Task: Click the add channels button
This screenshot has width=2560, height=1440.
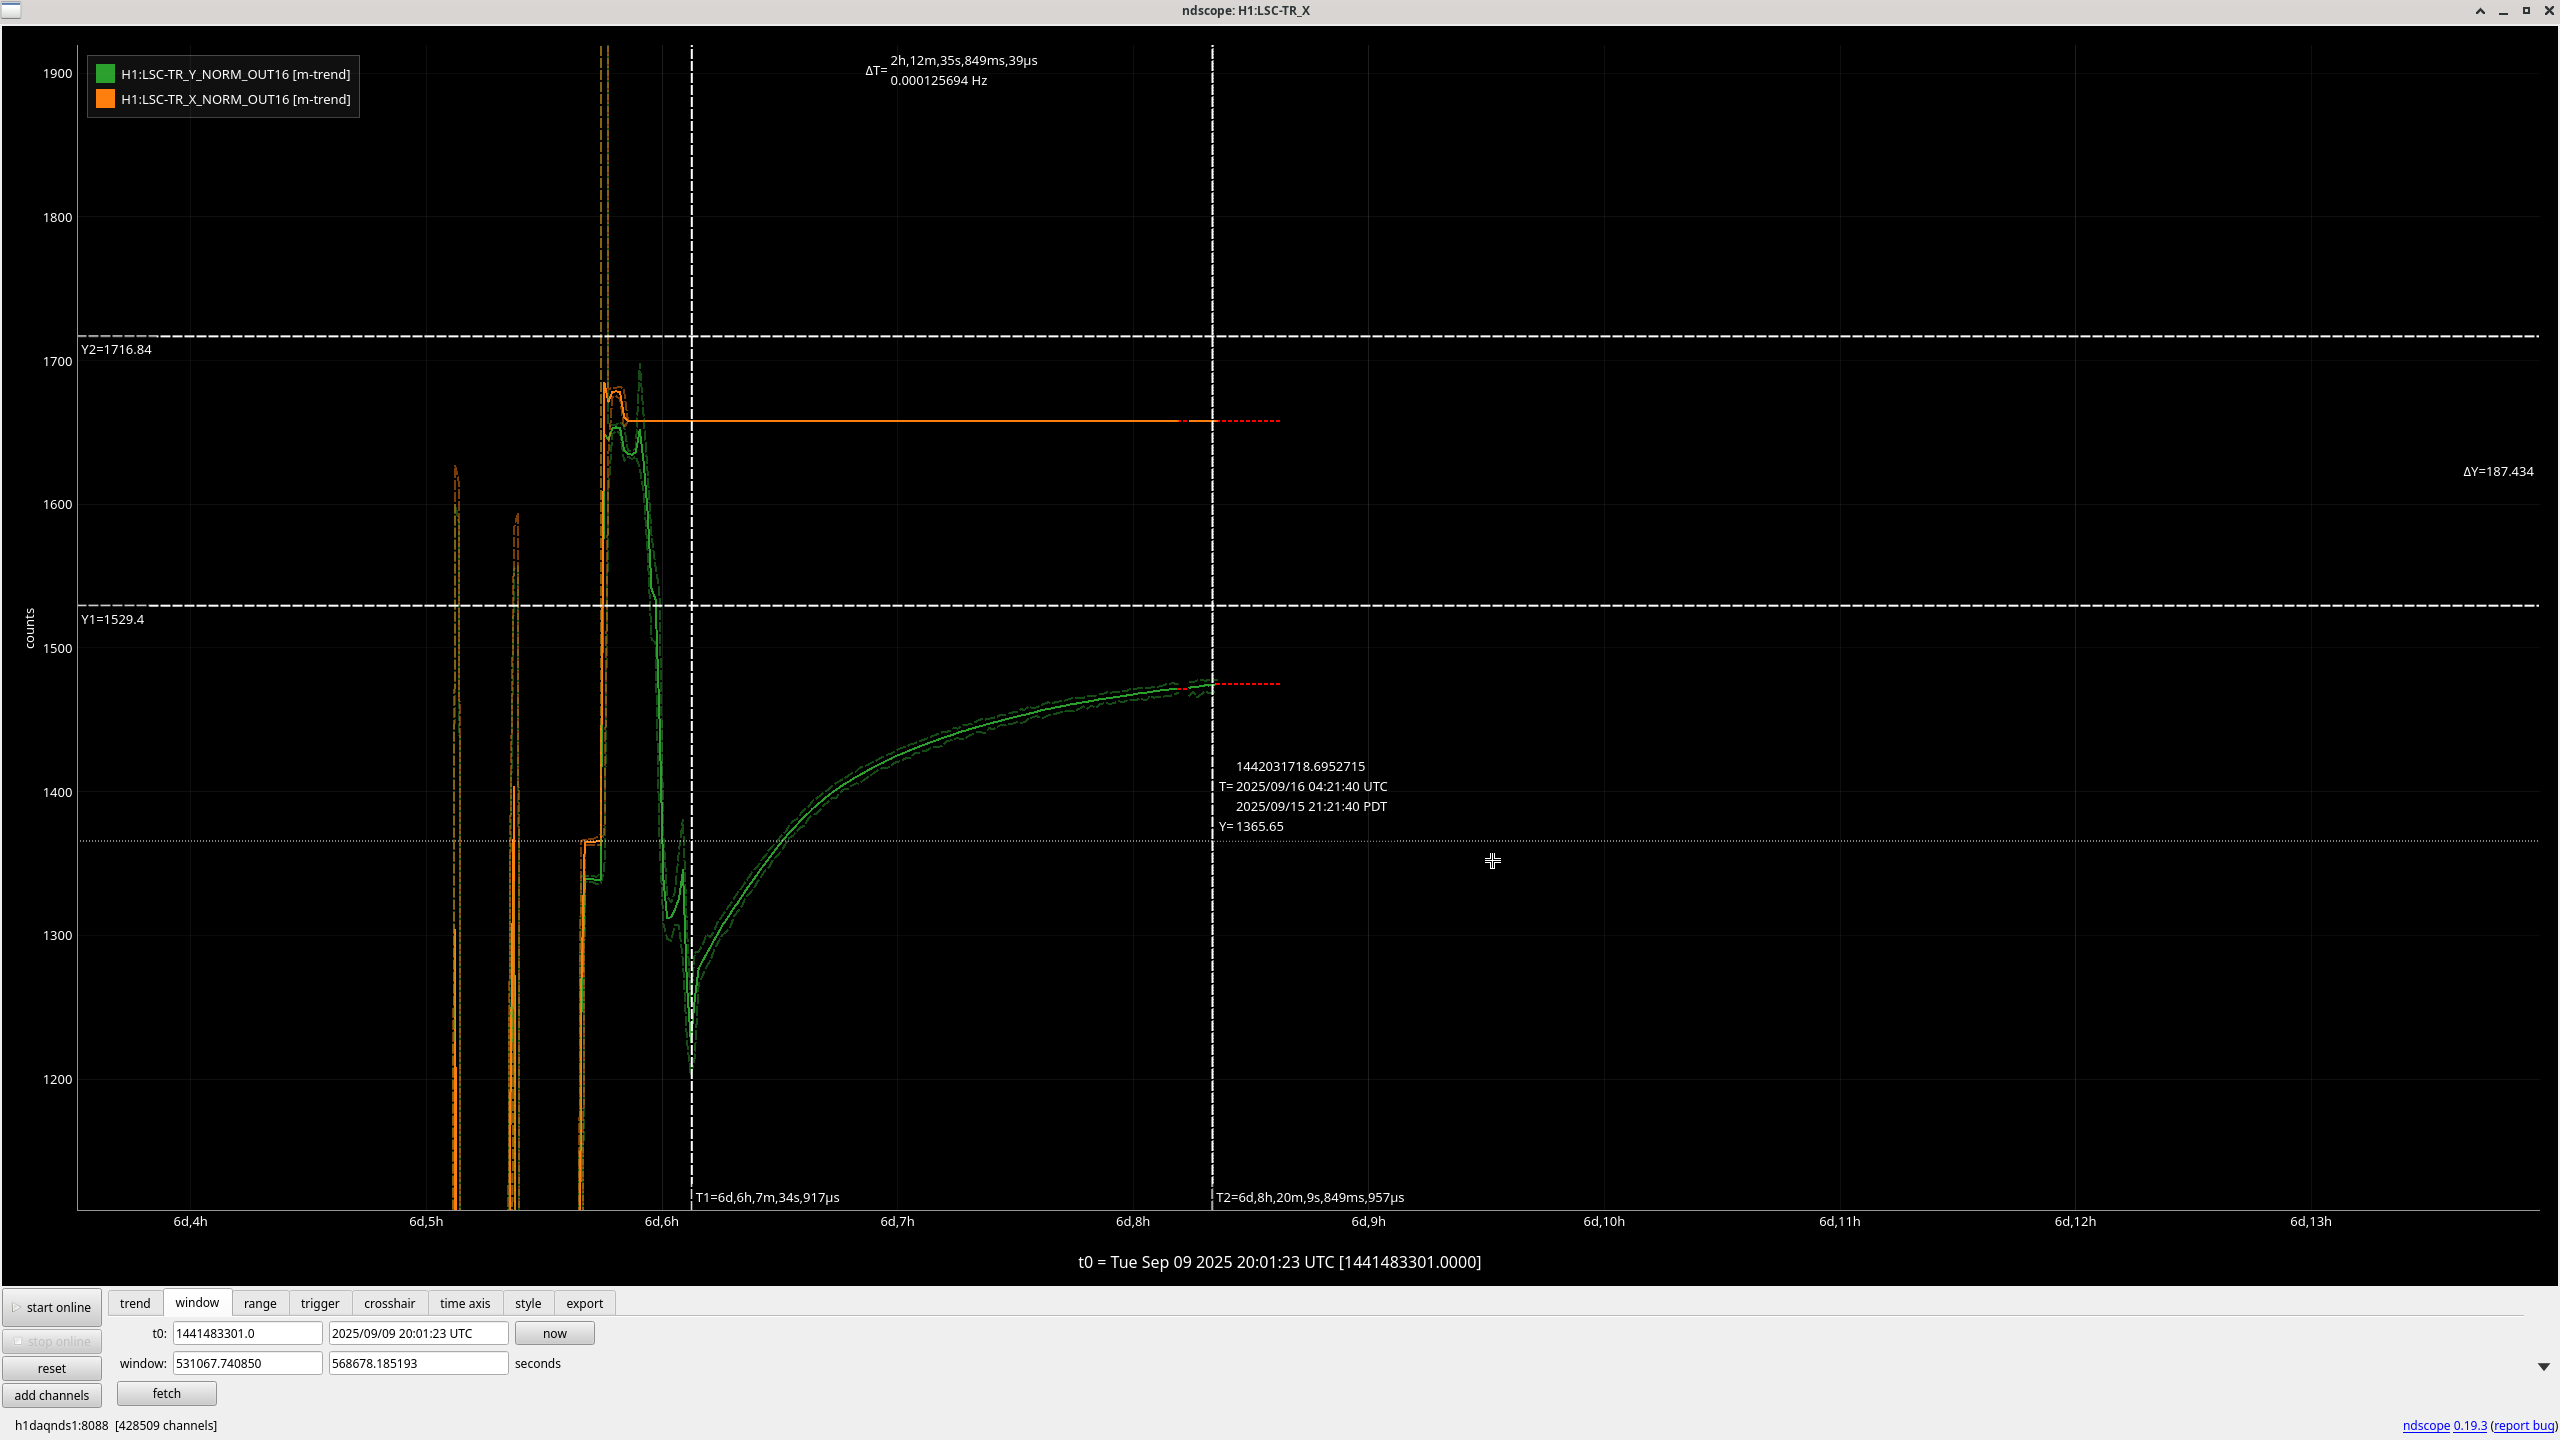Action: (52, 1395)
